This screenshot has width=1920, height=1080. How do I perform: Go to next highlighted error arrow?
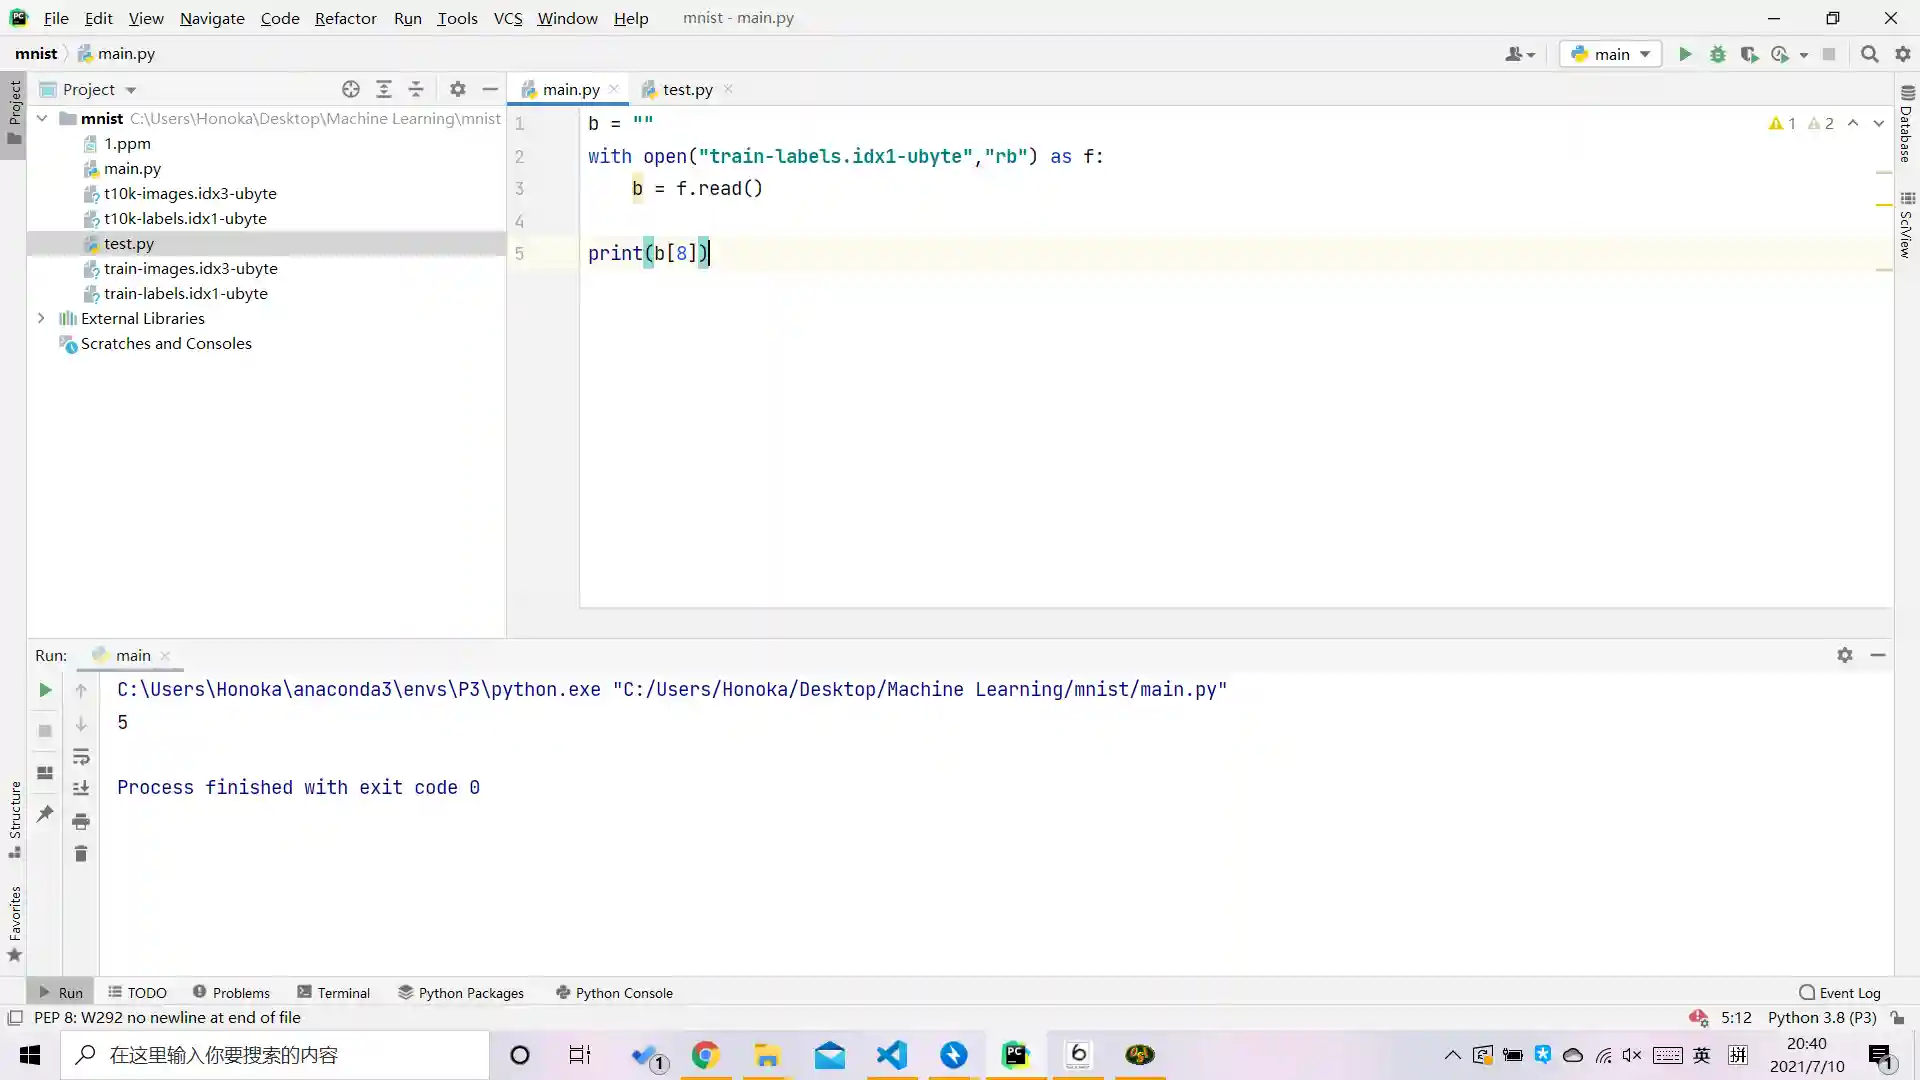point(1879,123)
